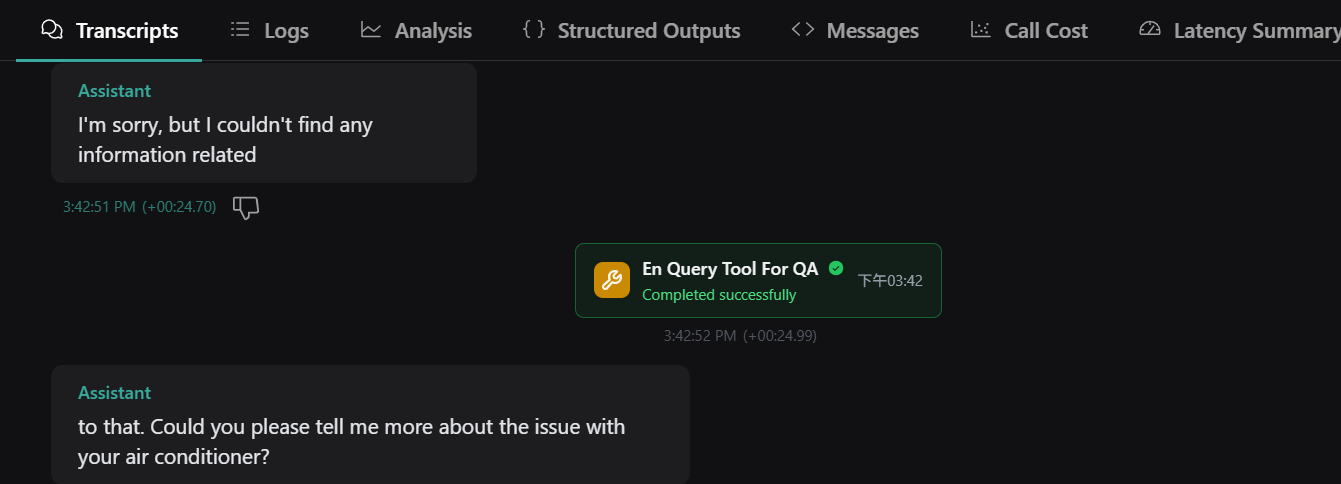Image resolution: width=1341 pixels, height=484 pixels.
Task: View the Latency Summary tab
Action: (1256, 31)
